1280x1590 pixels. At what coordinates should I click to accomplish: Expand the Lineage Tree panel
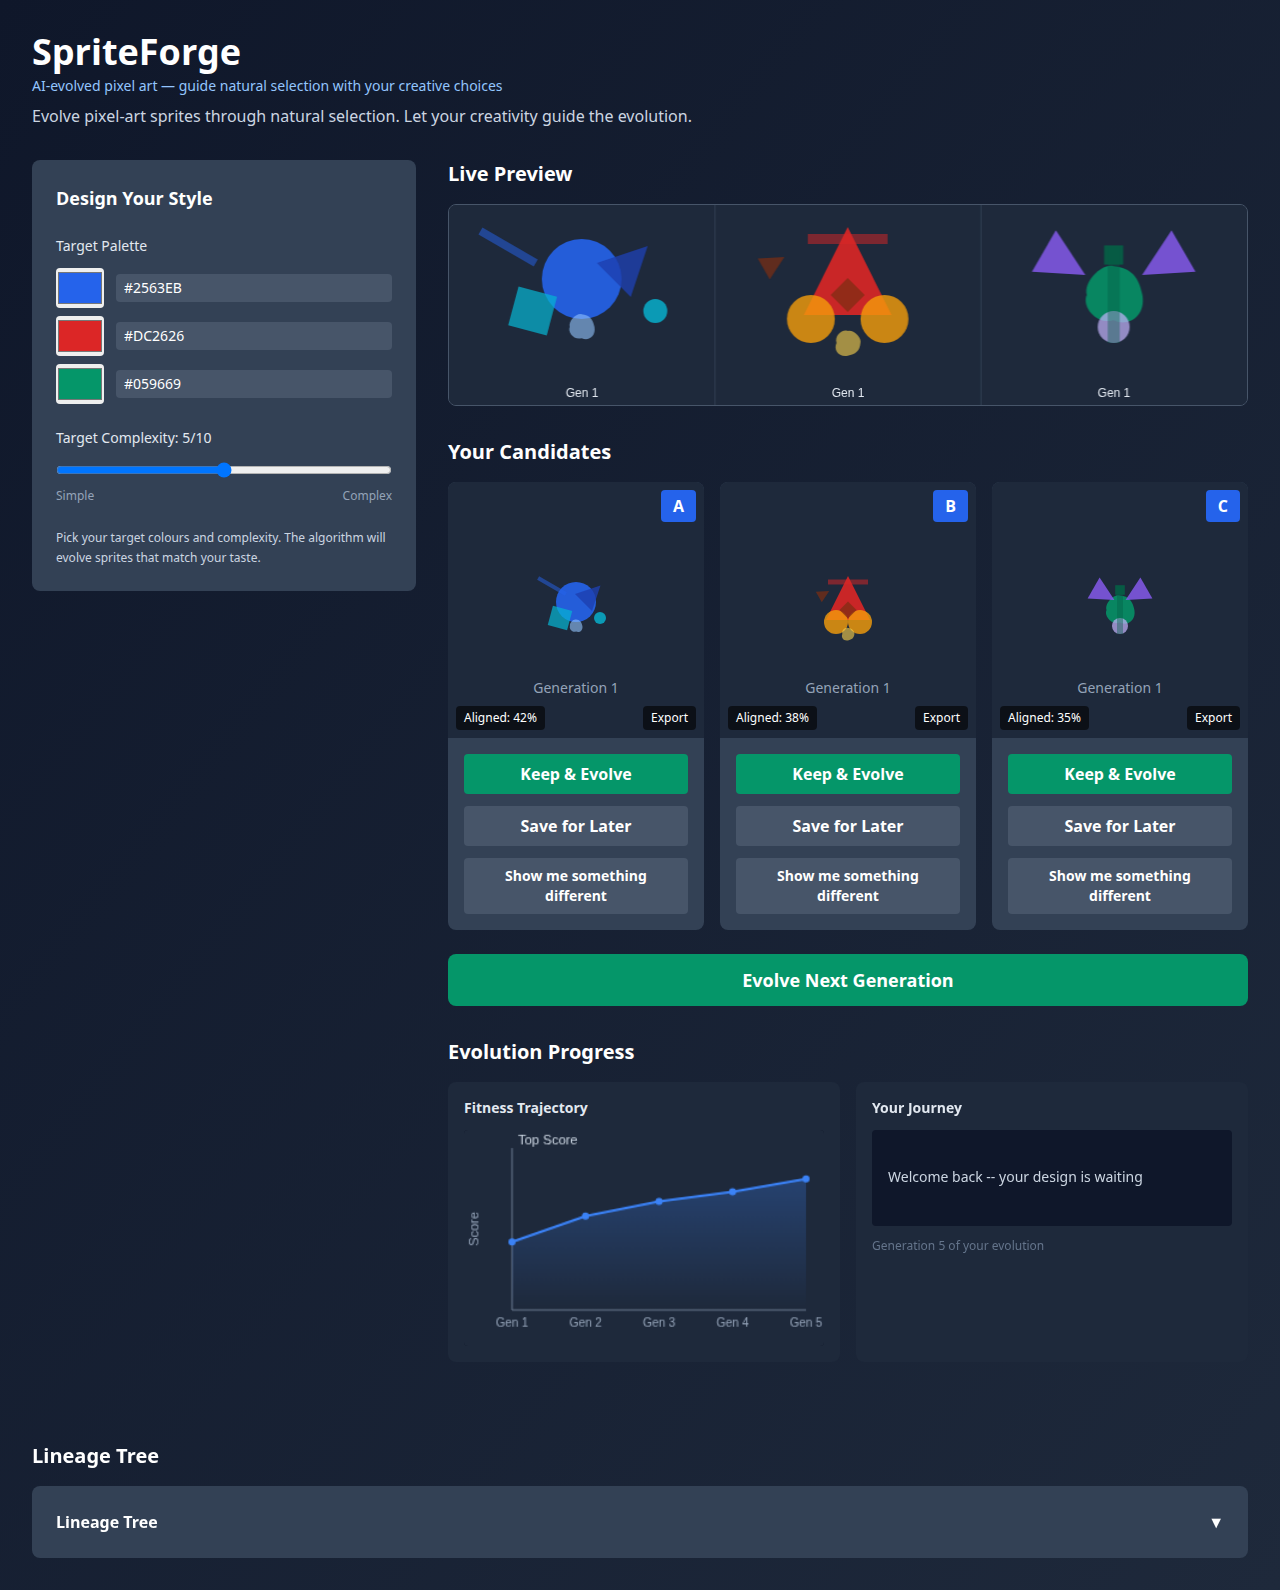pos(640,1522)
